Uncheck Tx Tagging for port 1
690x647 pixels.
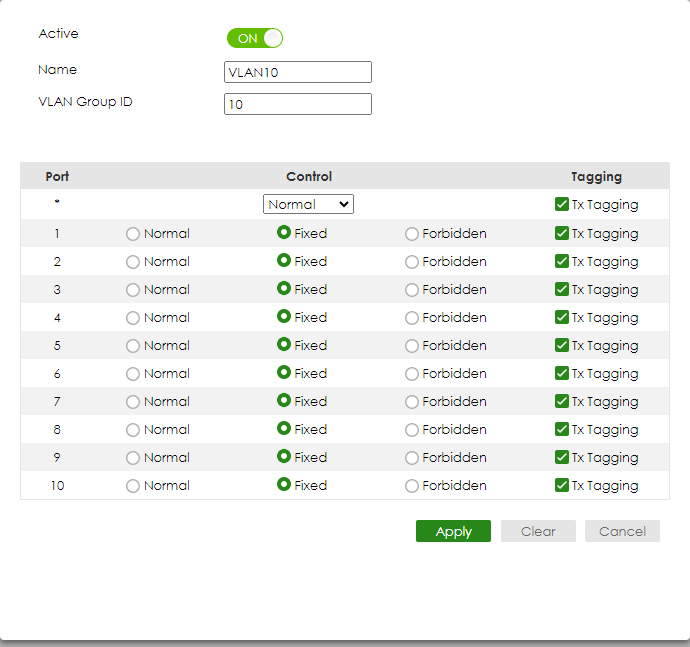pos(562,233)
